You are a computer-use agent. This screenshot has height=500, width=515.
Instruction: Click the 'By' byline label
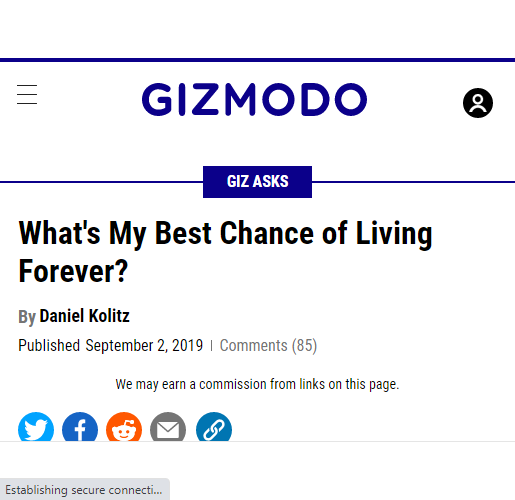27,317
